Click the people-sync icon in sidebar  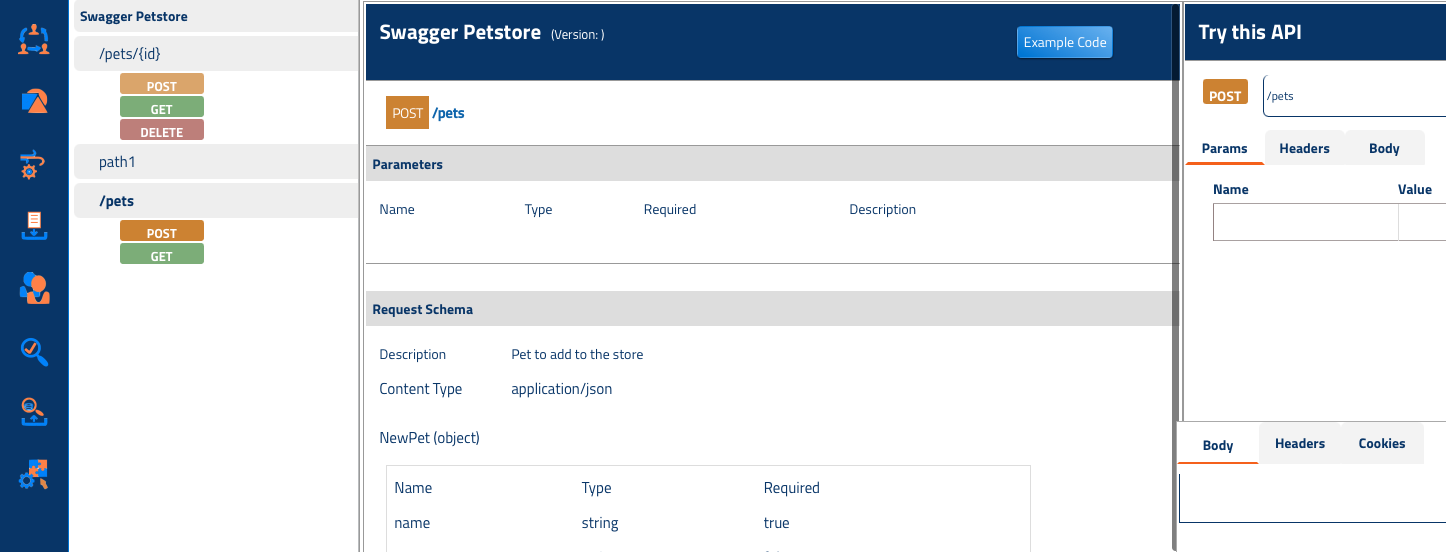pos(34,39)
